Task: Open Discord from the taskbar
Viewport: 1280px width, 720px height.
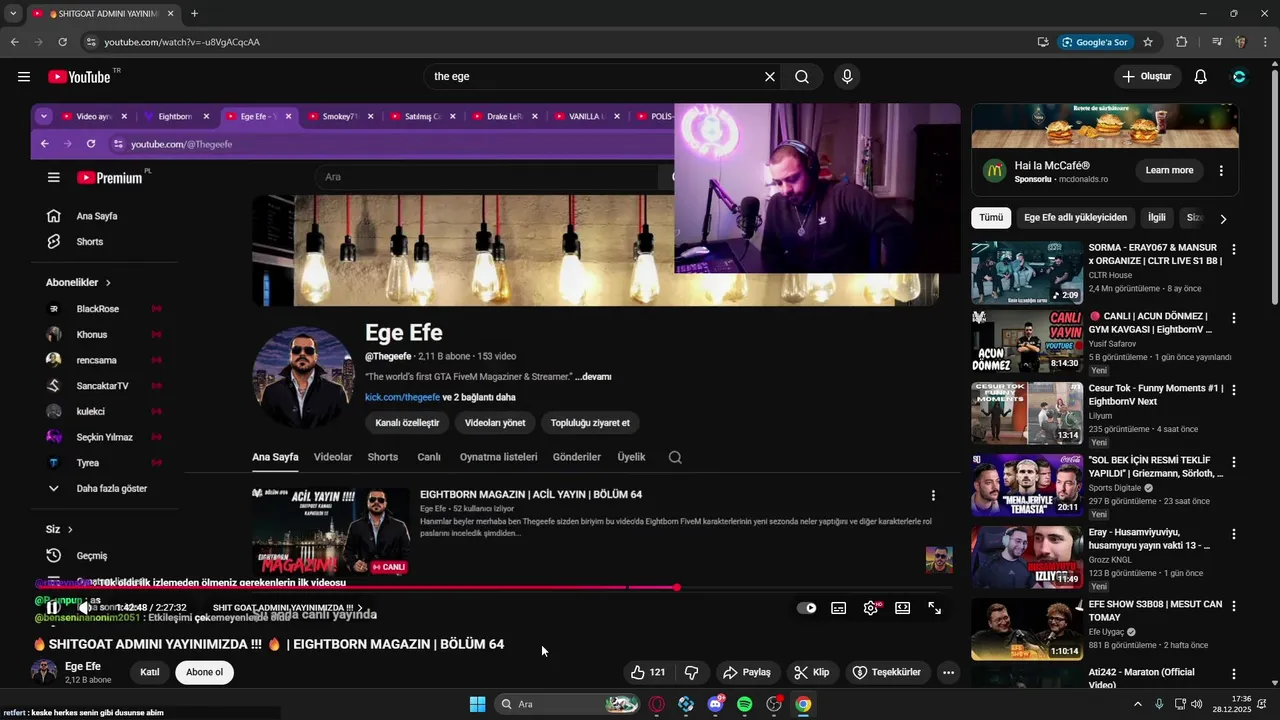Action: [715, 704]
